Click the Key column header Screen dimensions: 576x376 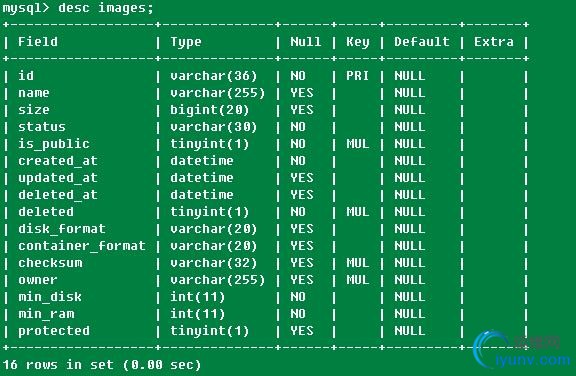357,42
